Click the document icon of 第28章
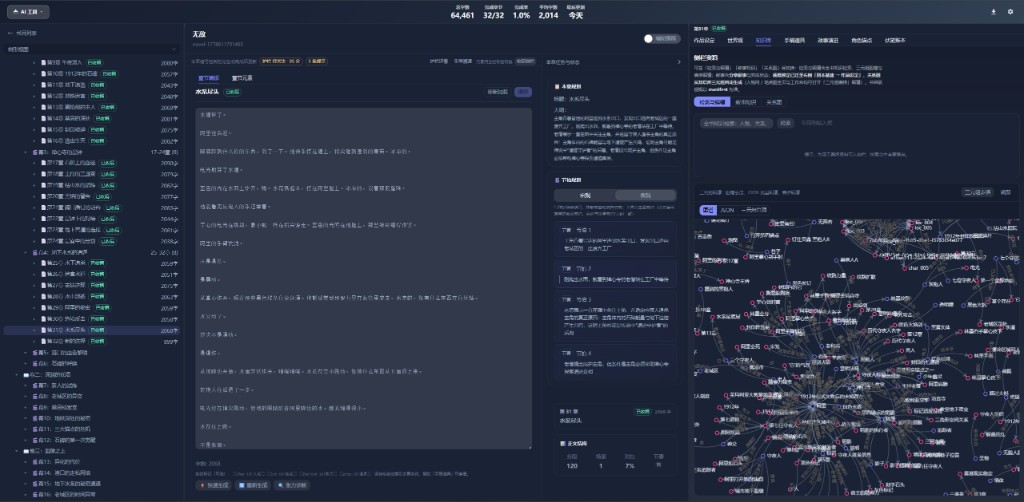1024x502 pixels. point(43,296)
